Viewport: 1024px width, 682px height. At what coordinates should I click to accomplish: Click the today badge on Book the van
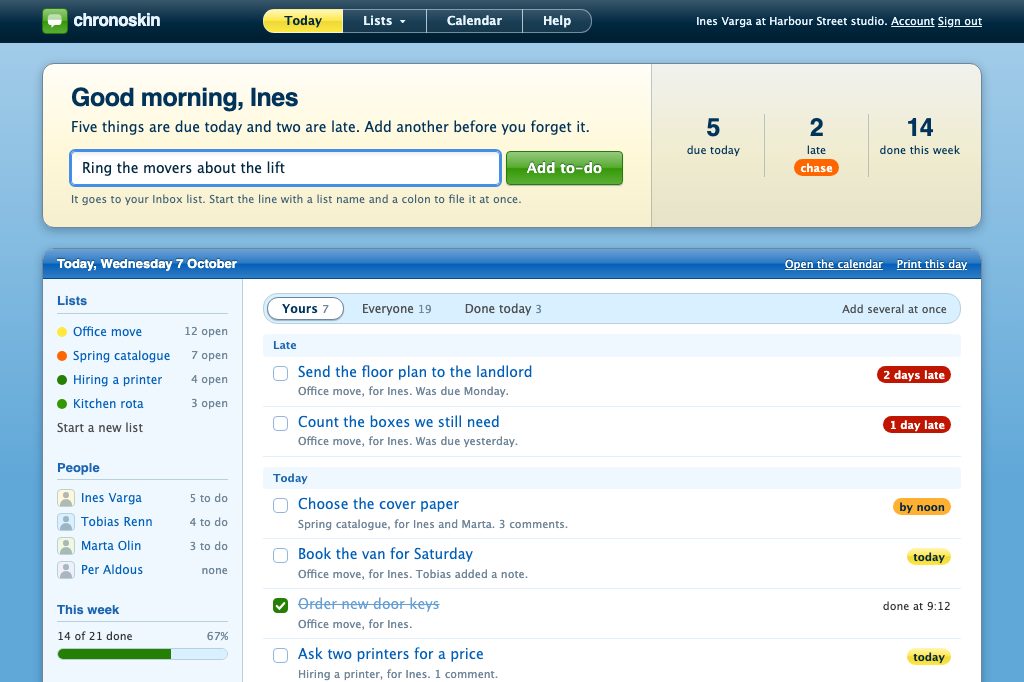point(929,557)
